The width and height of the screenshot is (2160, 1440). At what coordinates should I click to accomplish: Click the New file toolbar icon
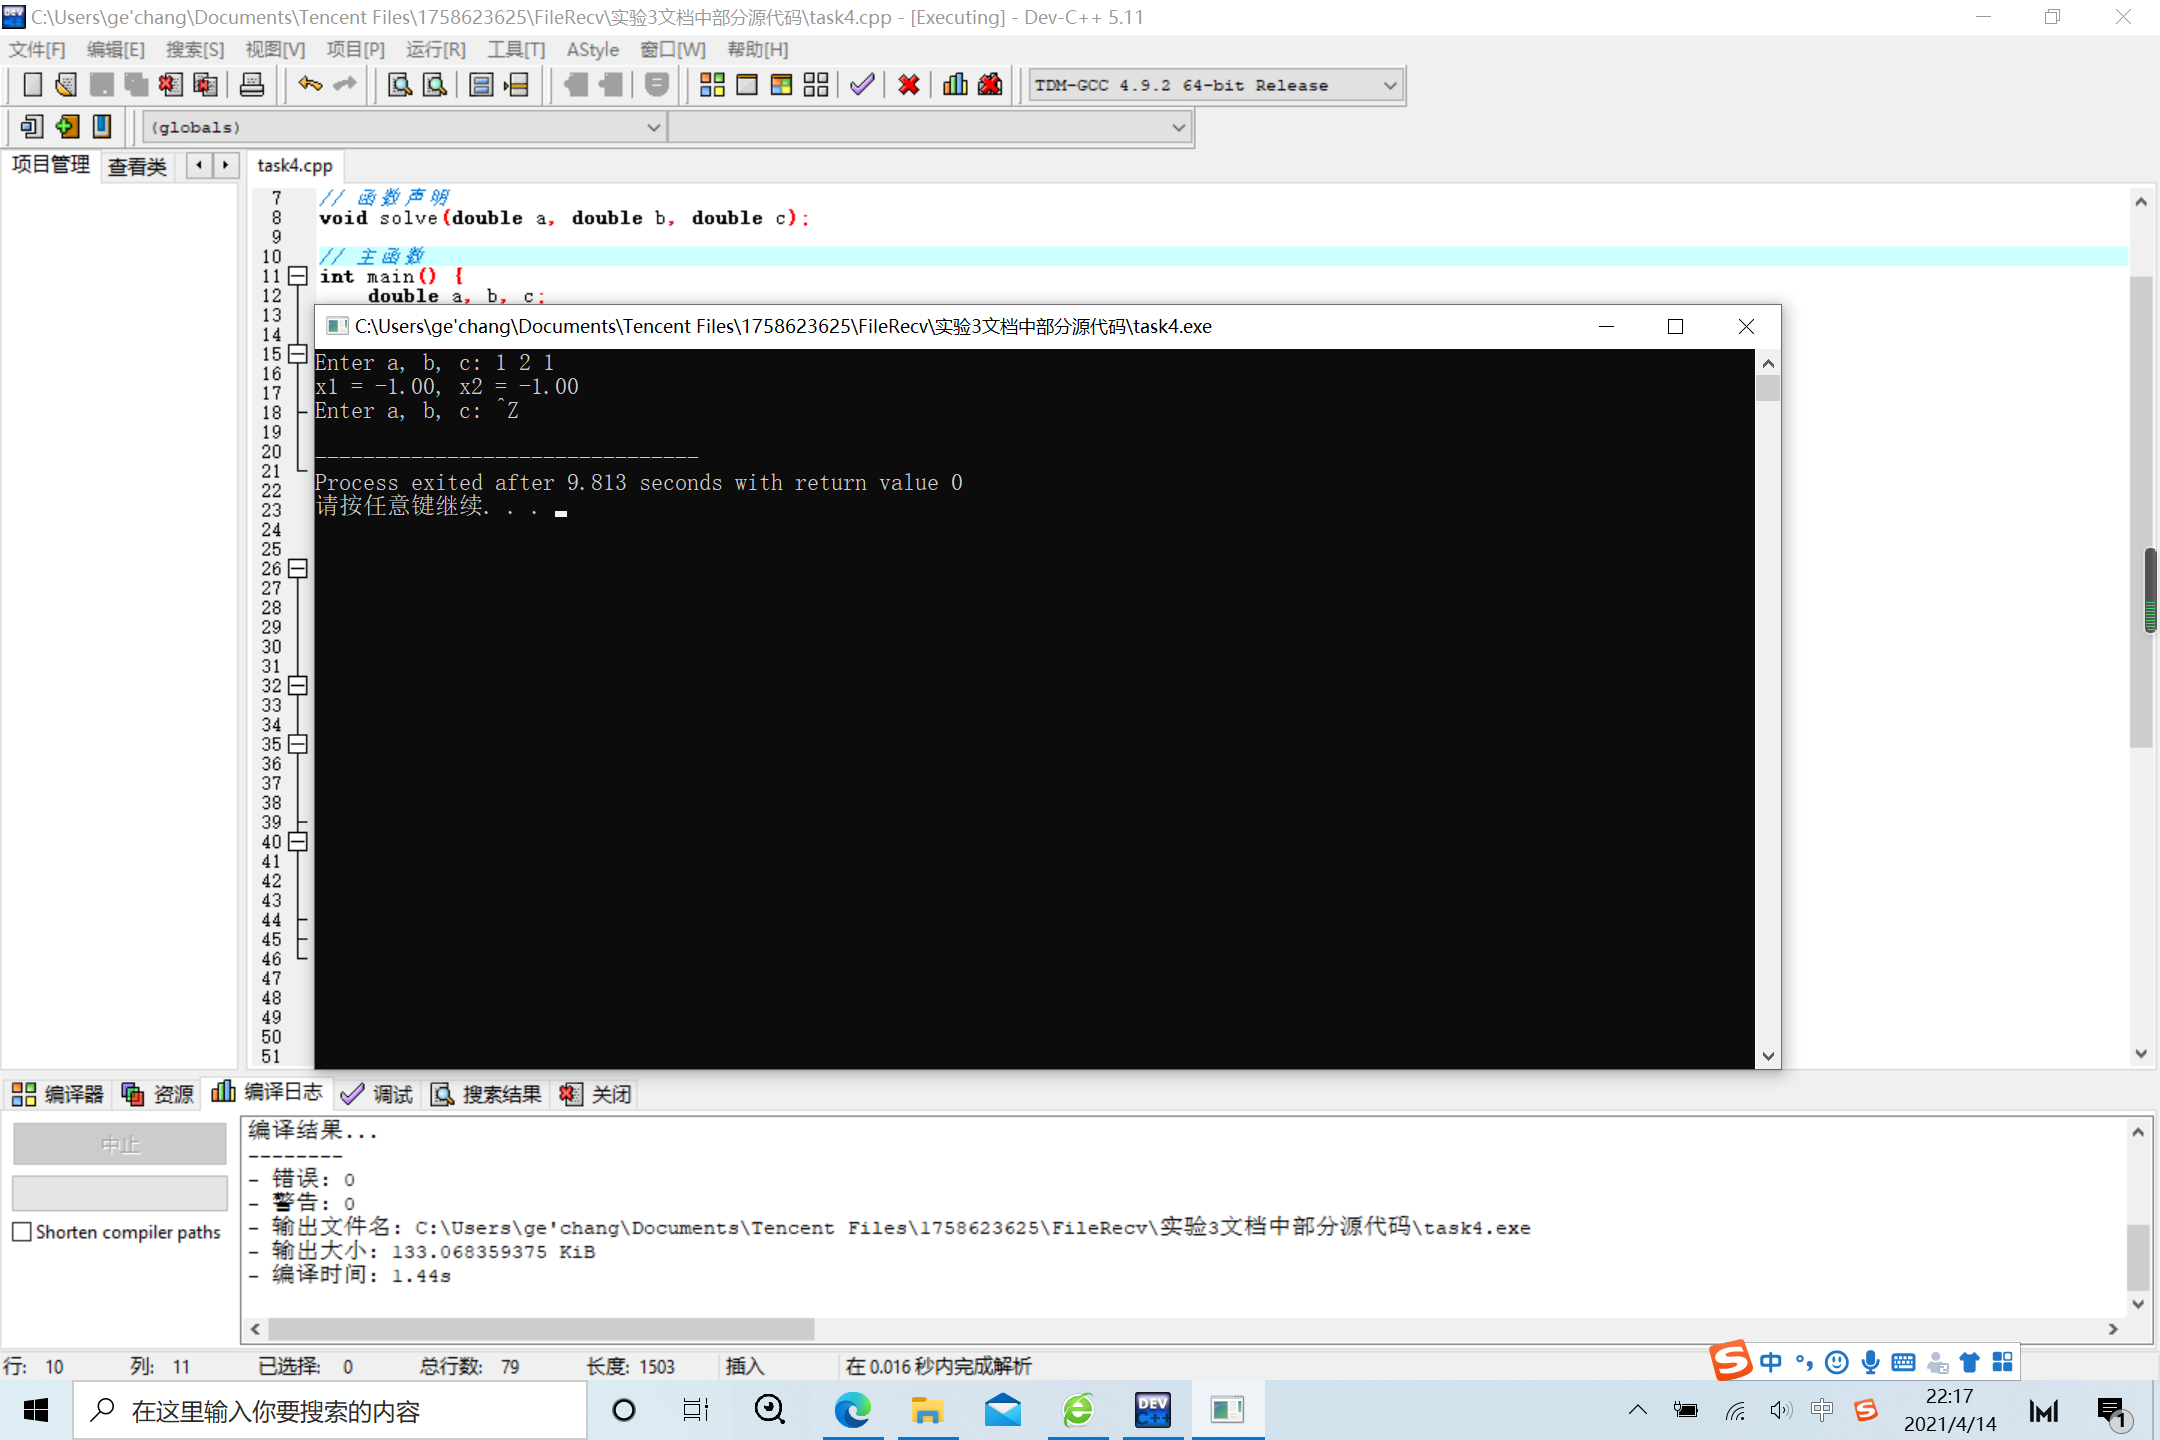pos(32,85)
